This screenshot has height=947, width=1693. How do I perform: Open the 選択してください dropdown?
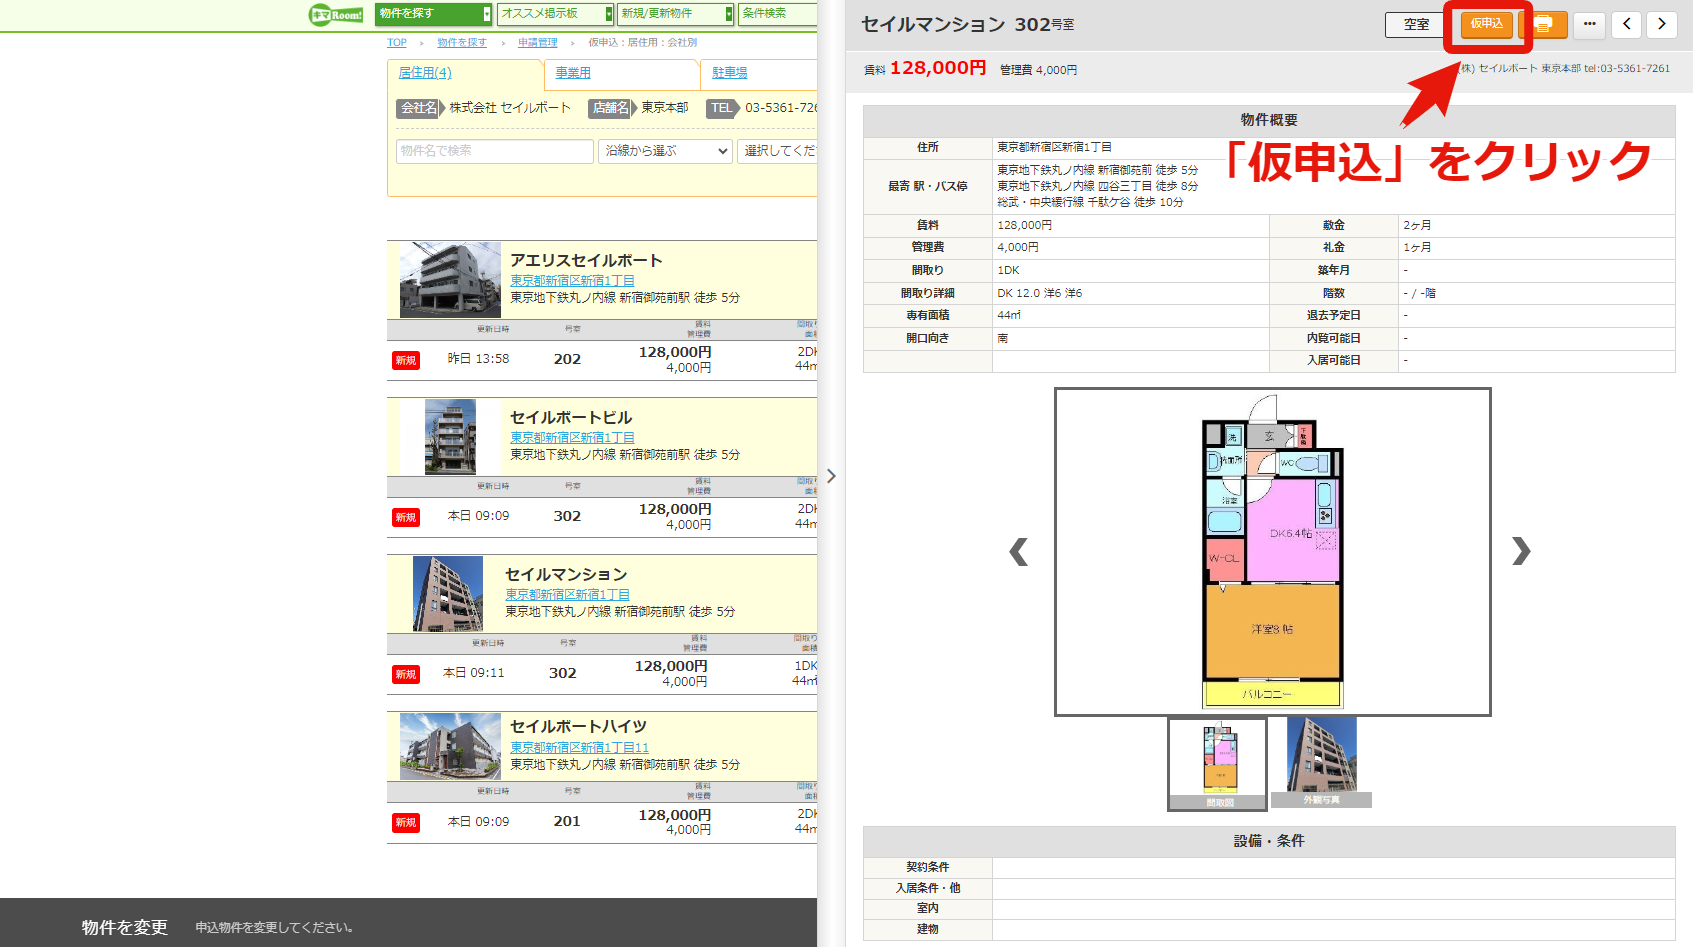778,151
